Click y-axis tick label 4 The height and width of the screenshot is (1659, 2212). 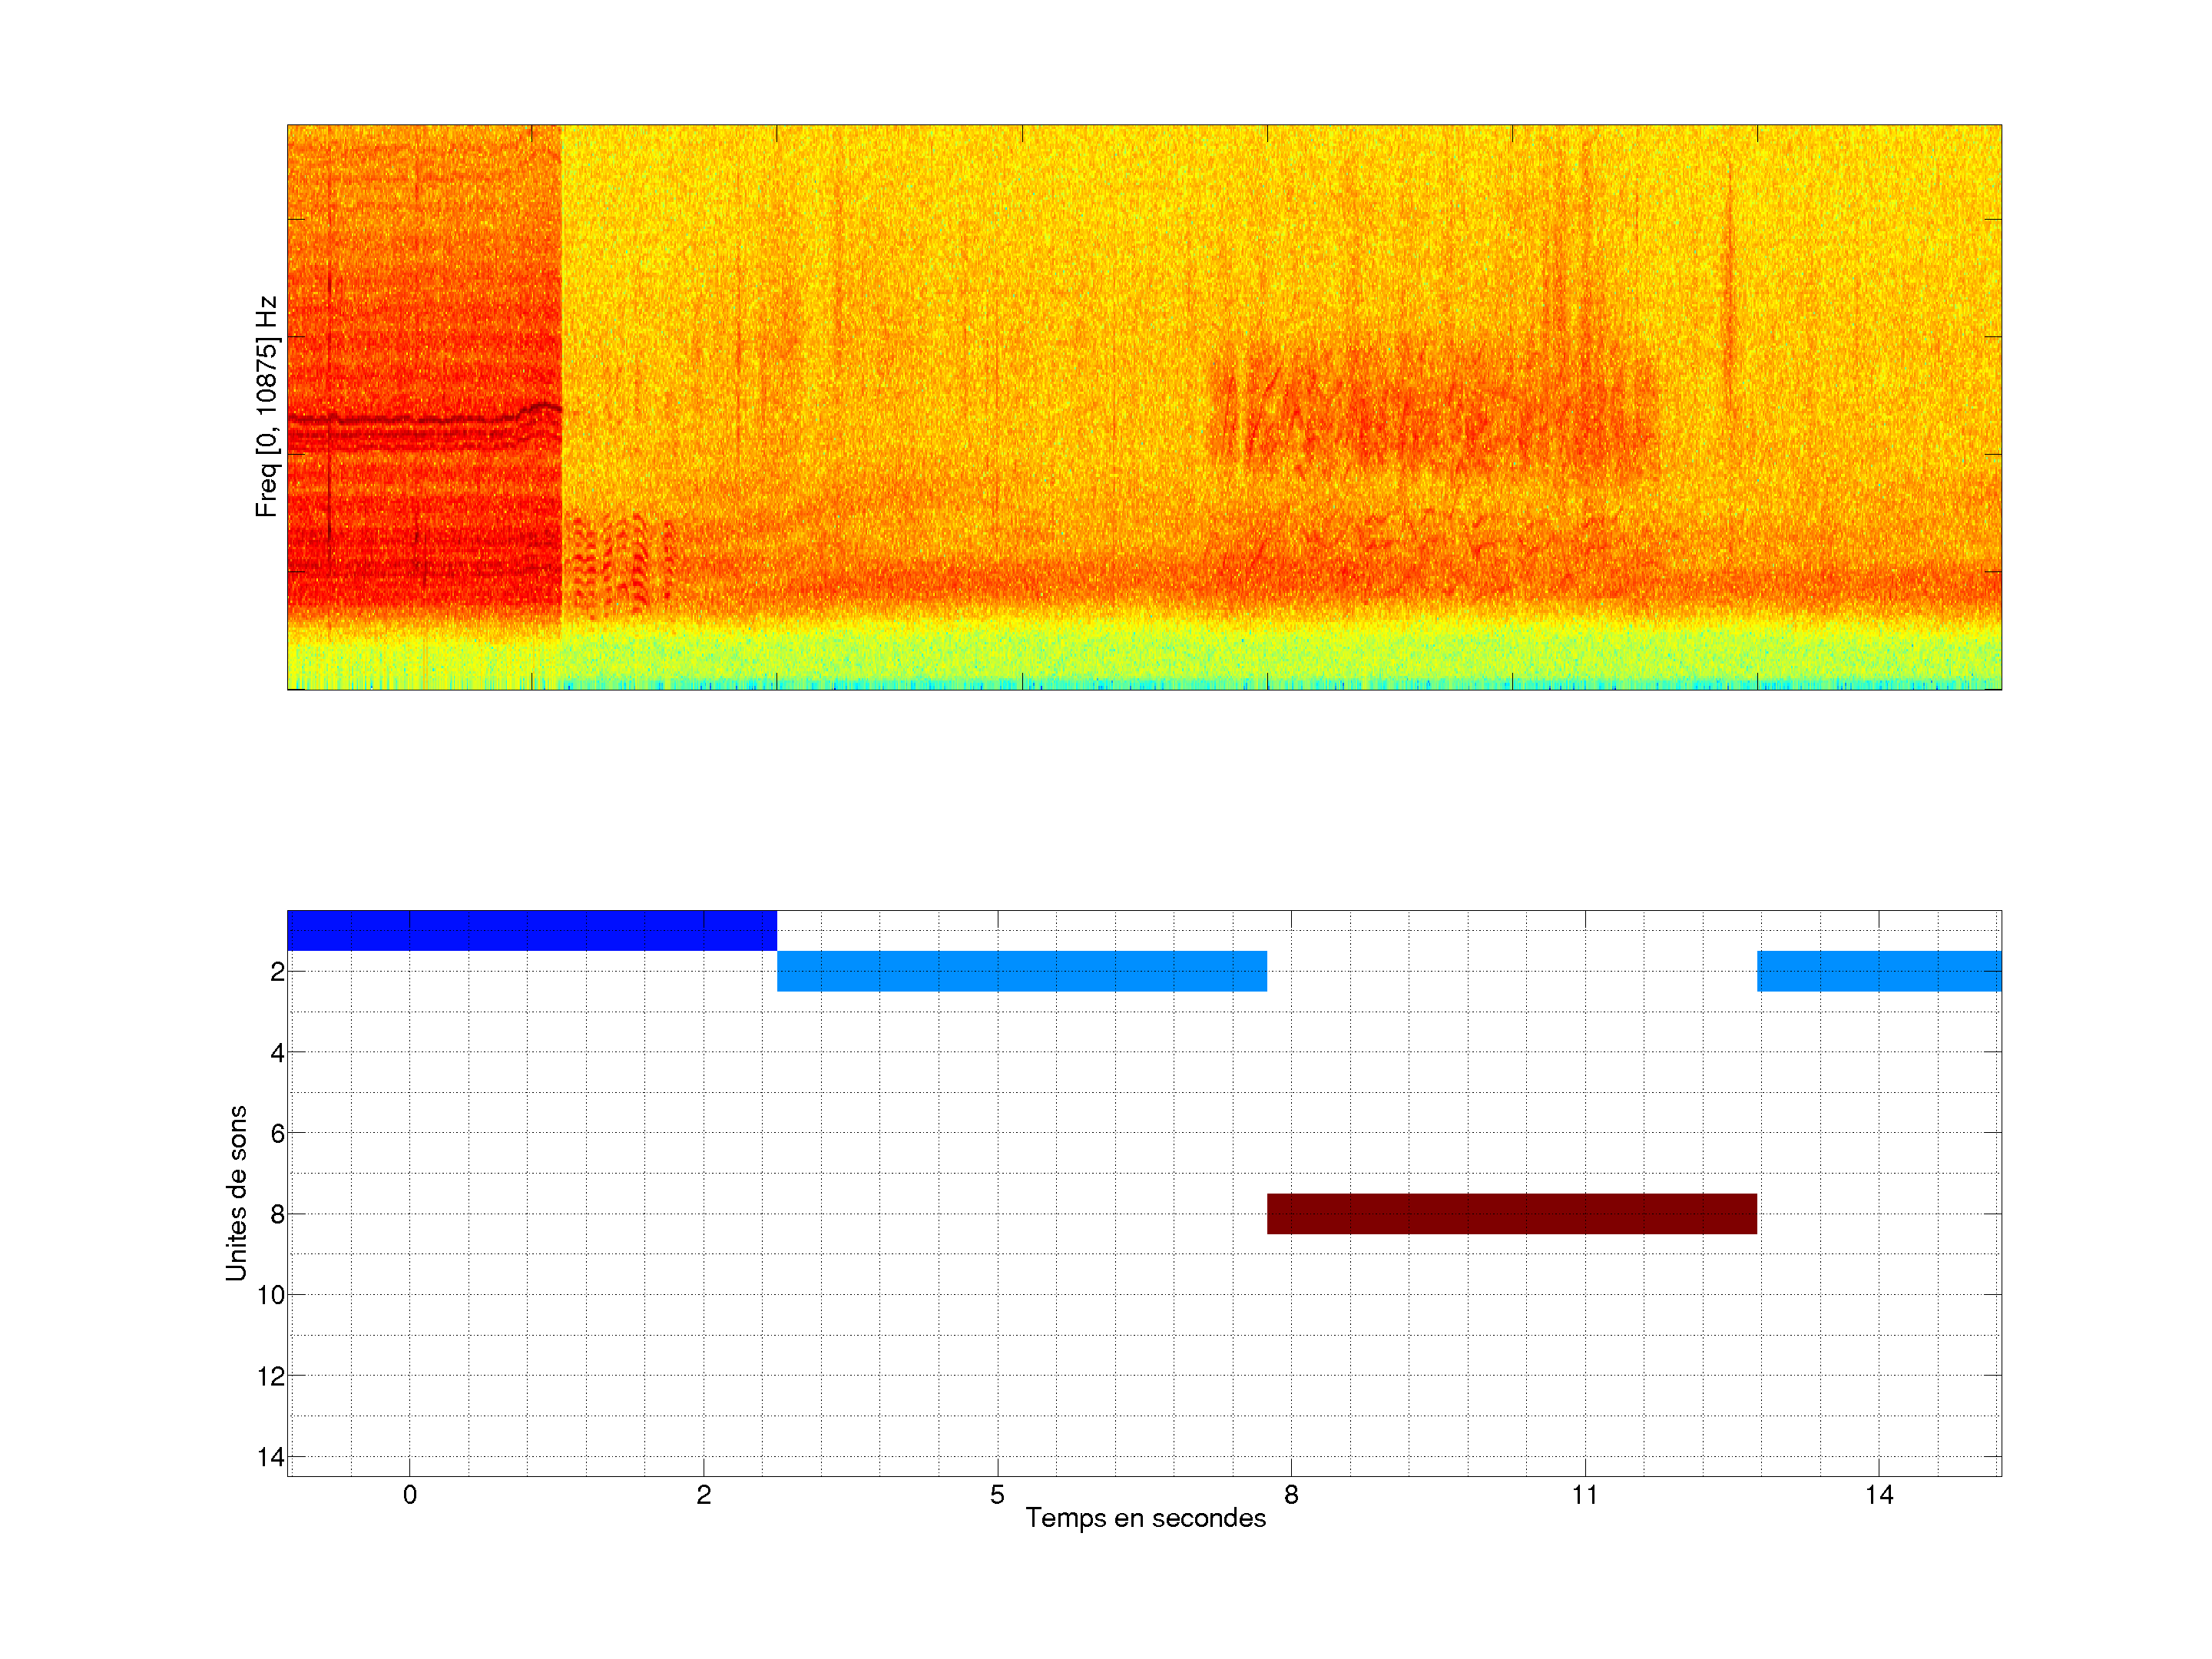(277, 1053)
